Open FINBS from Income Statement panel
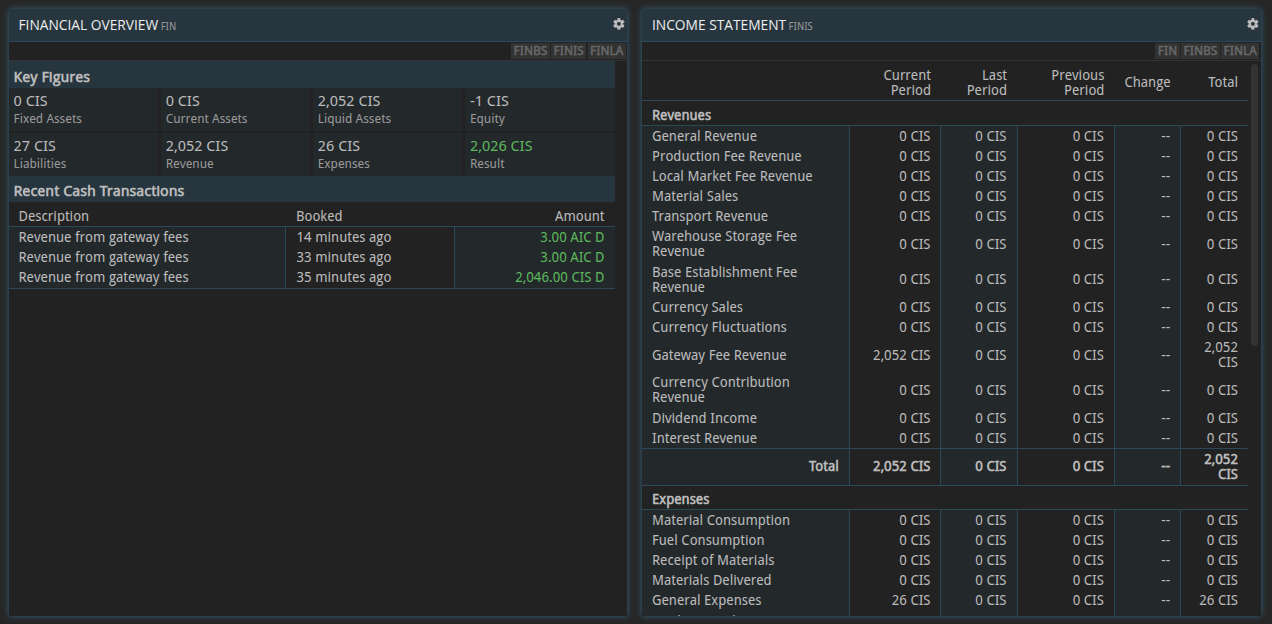The image size is (1272, 624). point(1200,51)
